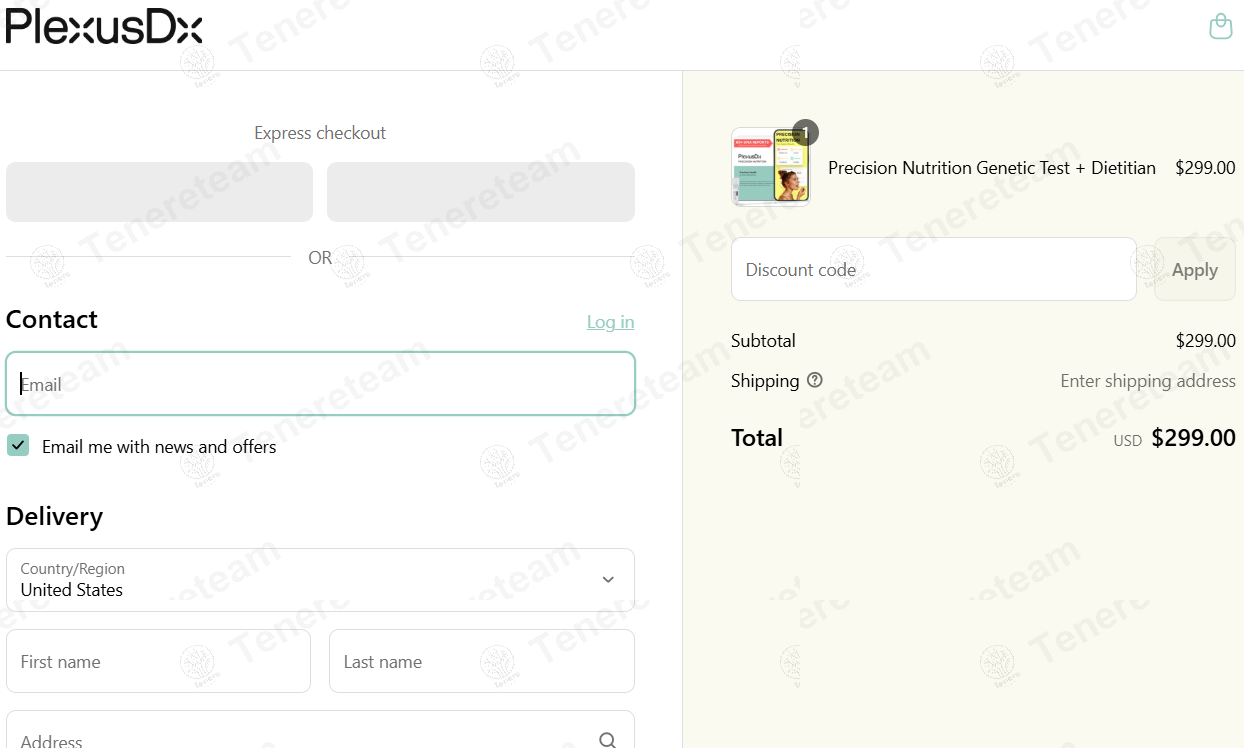This screenshot has width=1244, height=748.
Task: Uncheck Email me with news and offers
Action: (x=18, y=446)
